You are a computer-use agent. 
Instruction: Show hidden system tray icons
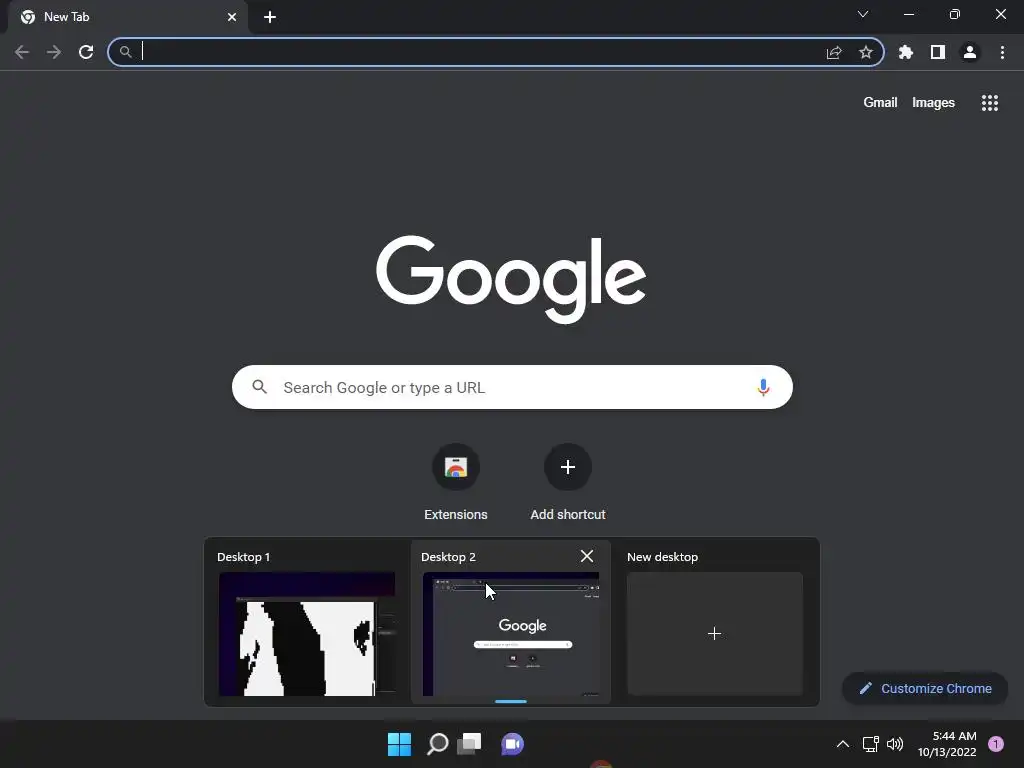(x=843, y=744)
